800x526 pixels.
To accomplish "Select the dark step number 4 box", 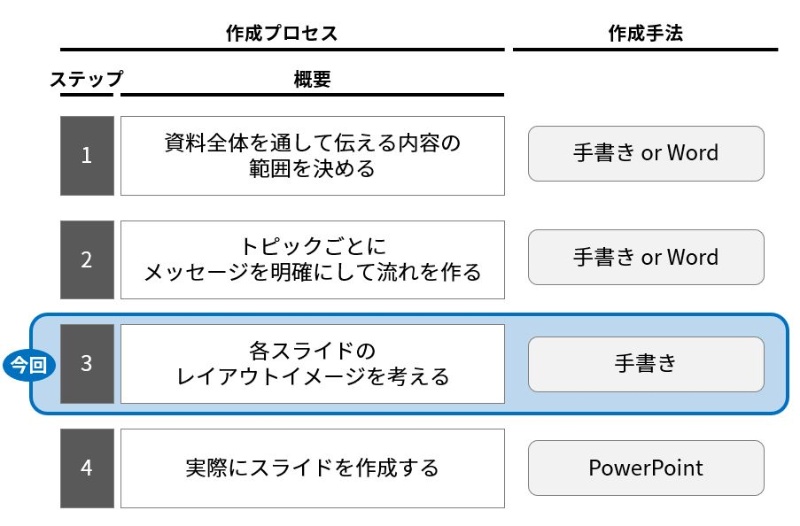I will tap(86, 468).
